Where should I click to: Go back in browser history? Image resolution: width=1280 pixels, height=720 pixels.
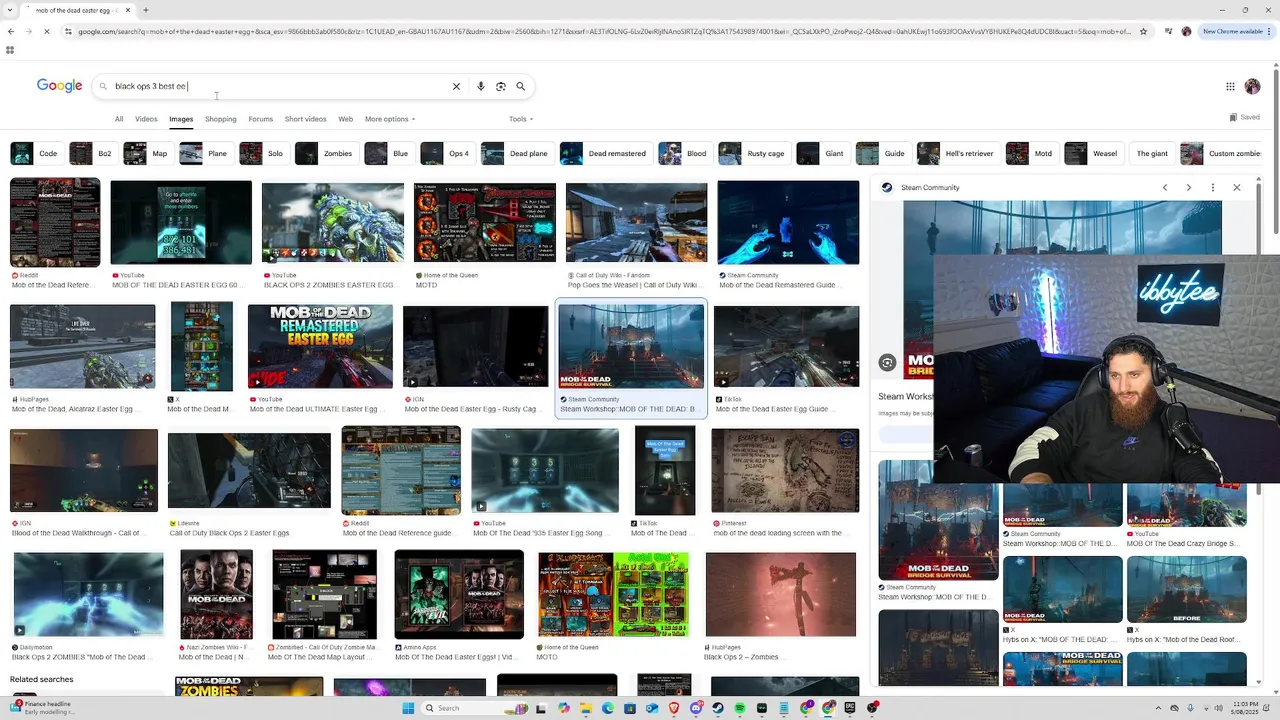[x=10, y=31]
